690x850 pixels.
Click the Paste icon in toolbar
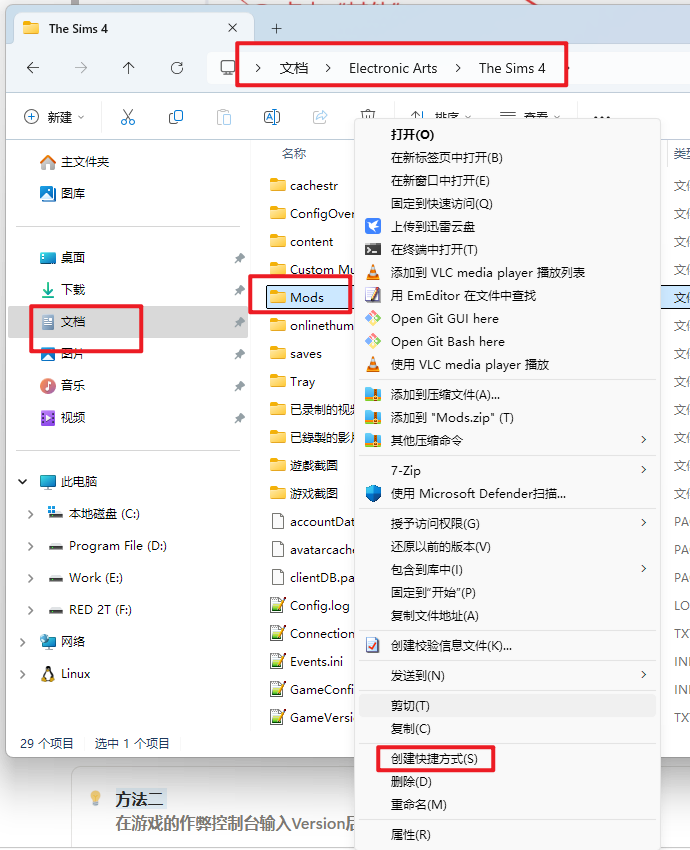coord(224,117)
